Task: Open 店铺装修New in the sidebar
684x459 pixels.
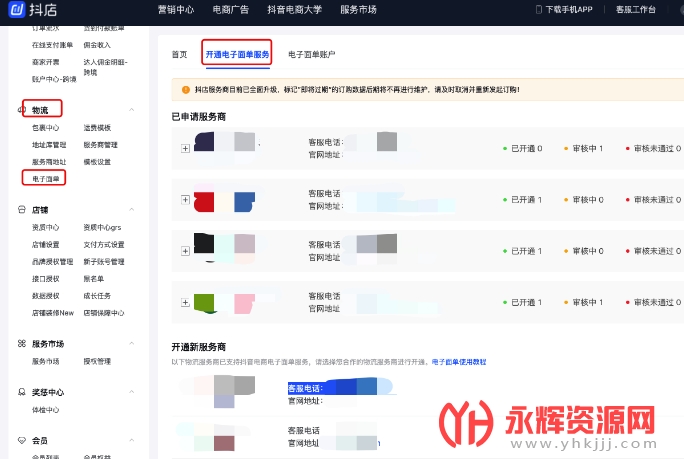Action: point(53,312)
